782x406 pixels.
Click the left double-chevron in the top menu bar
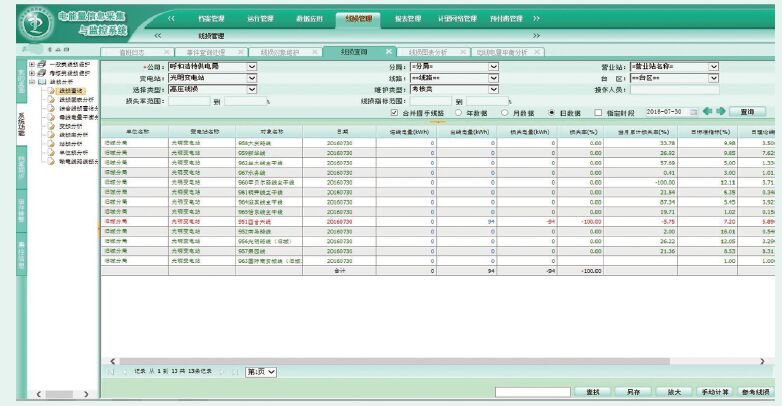[x=171, y=18]
